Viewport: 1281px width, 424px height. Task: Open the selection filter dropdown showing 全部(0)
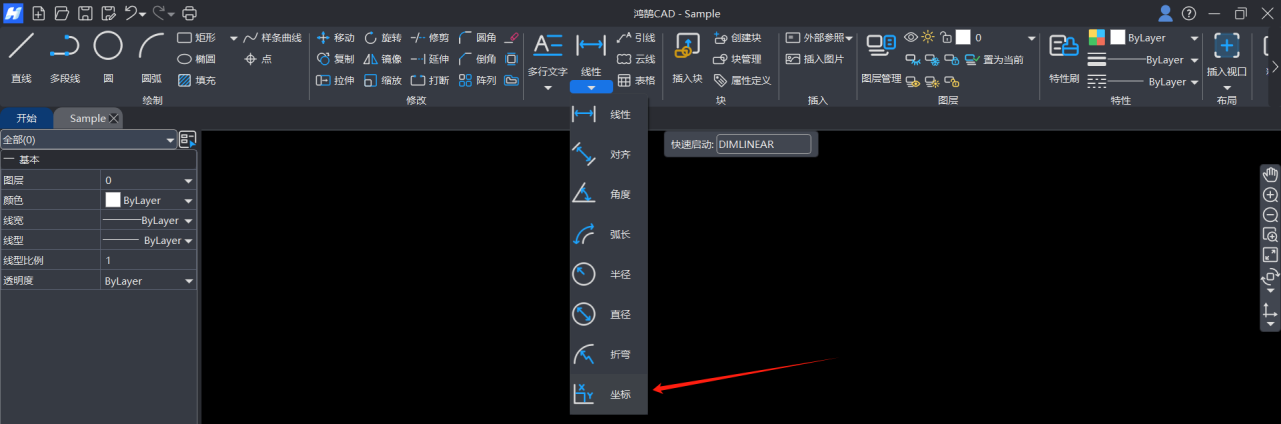tap(88, 140)
